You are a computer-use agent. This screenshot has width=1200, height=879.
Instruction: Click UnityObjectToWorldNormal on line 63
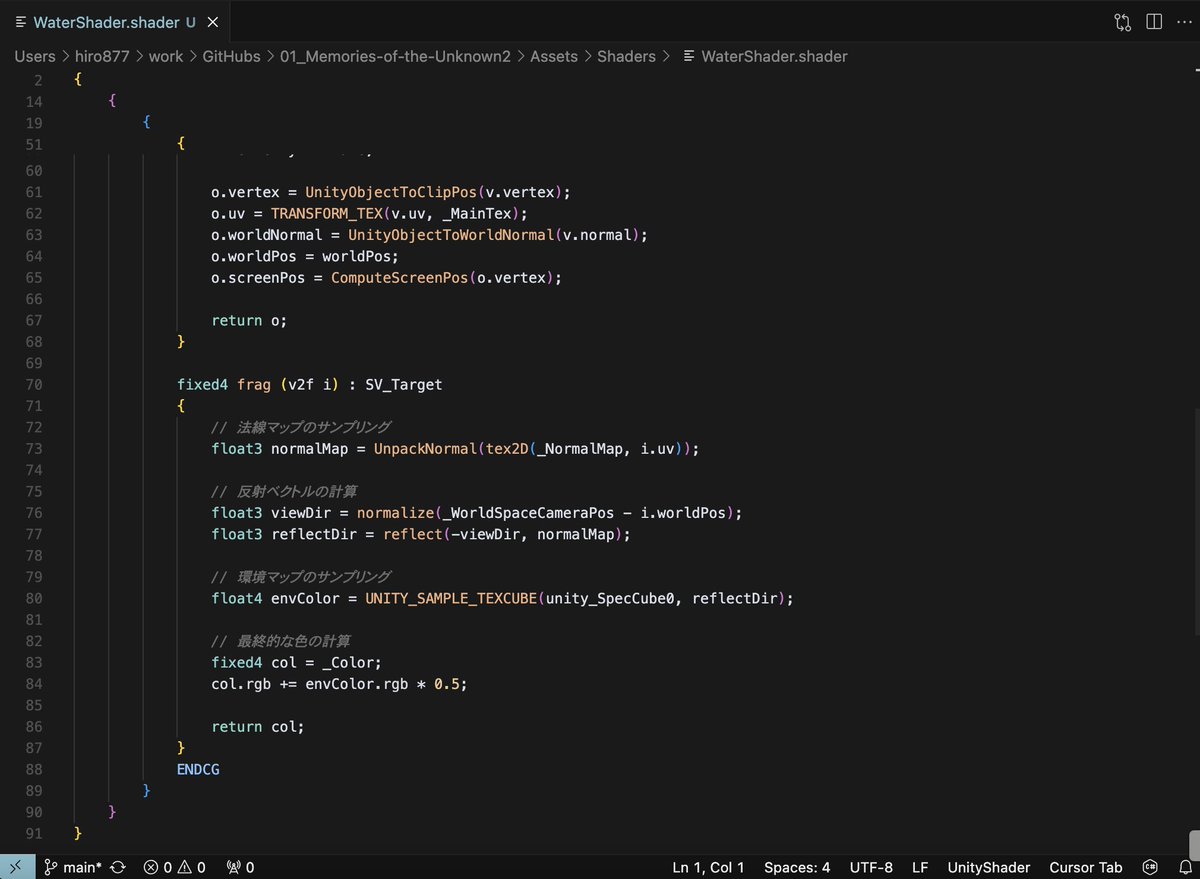pos(451,235)
